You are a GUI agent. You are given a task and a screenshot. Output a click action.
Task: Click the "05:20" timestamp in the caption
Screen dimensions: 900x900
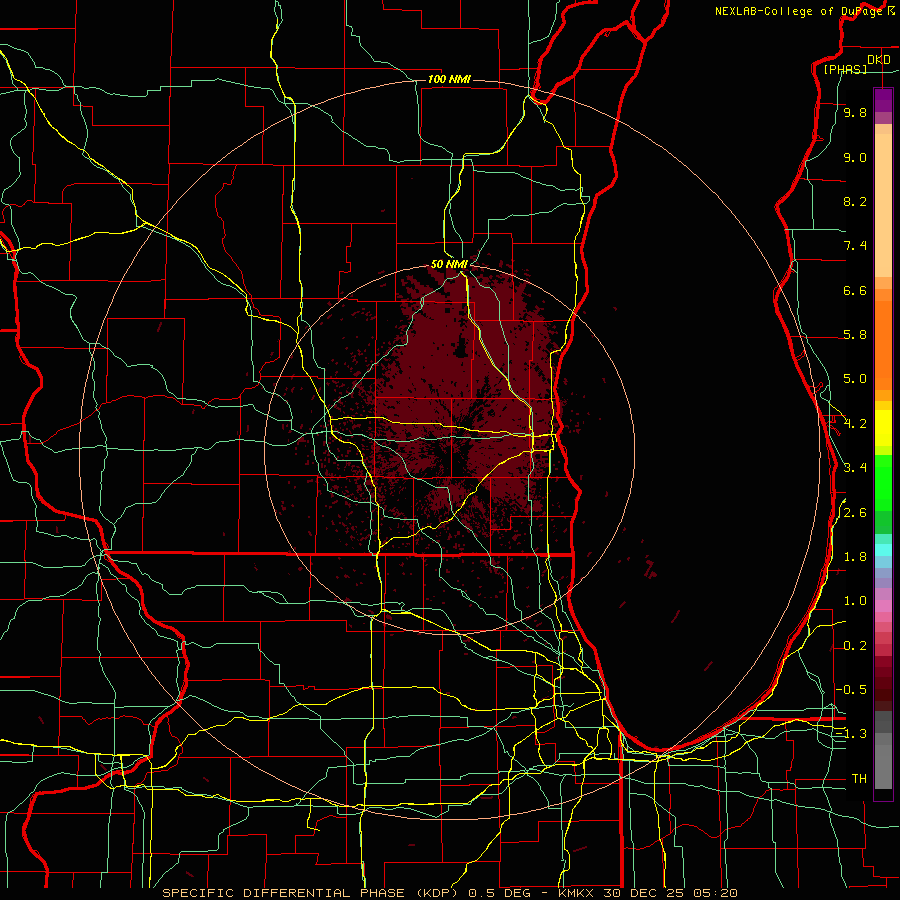point(715,893)
